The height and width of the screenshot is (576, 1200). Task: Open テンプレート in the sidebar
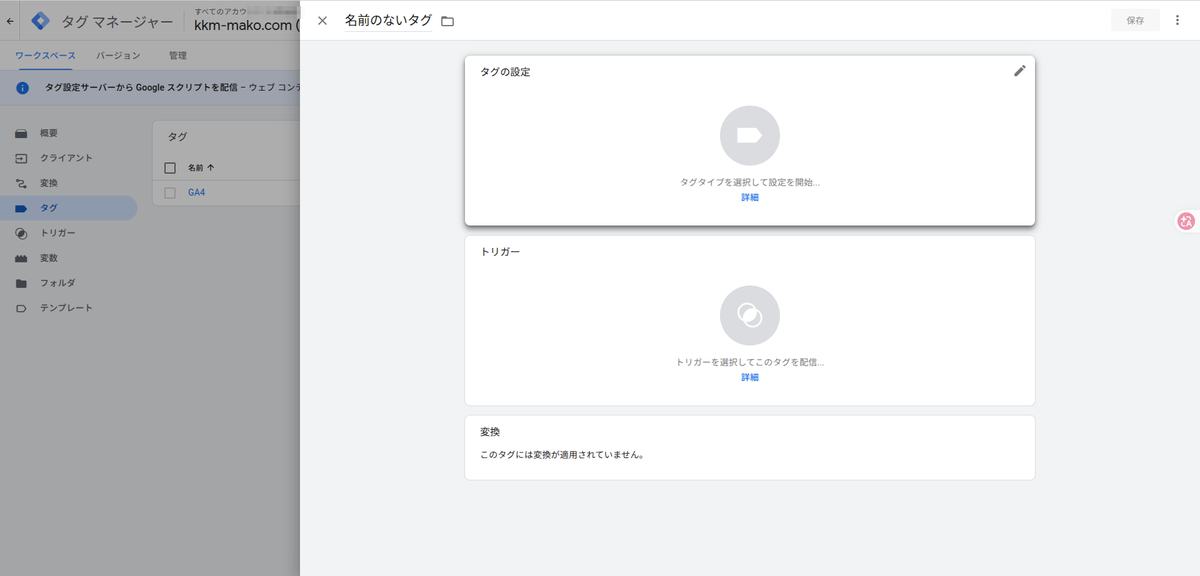click(68, 308)
